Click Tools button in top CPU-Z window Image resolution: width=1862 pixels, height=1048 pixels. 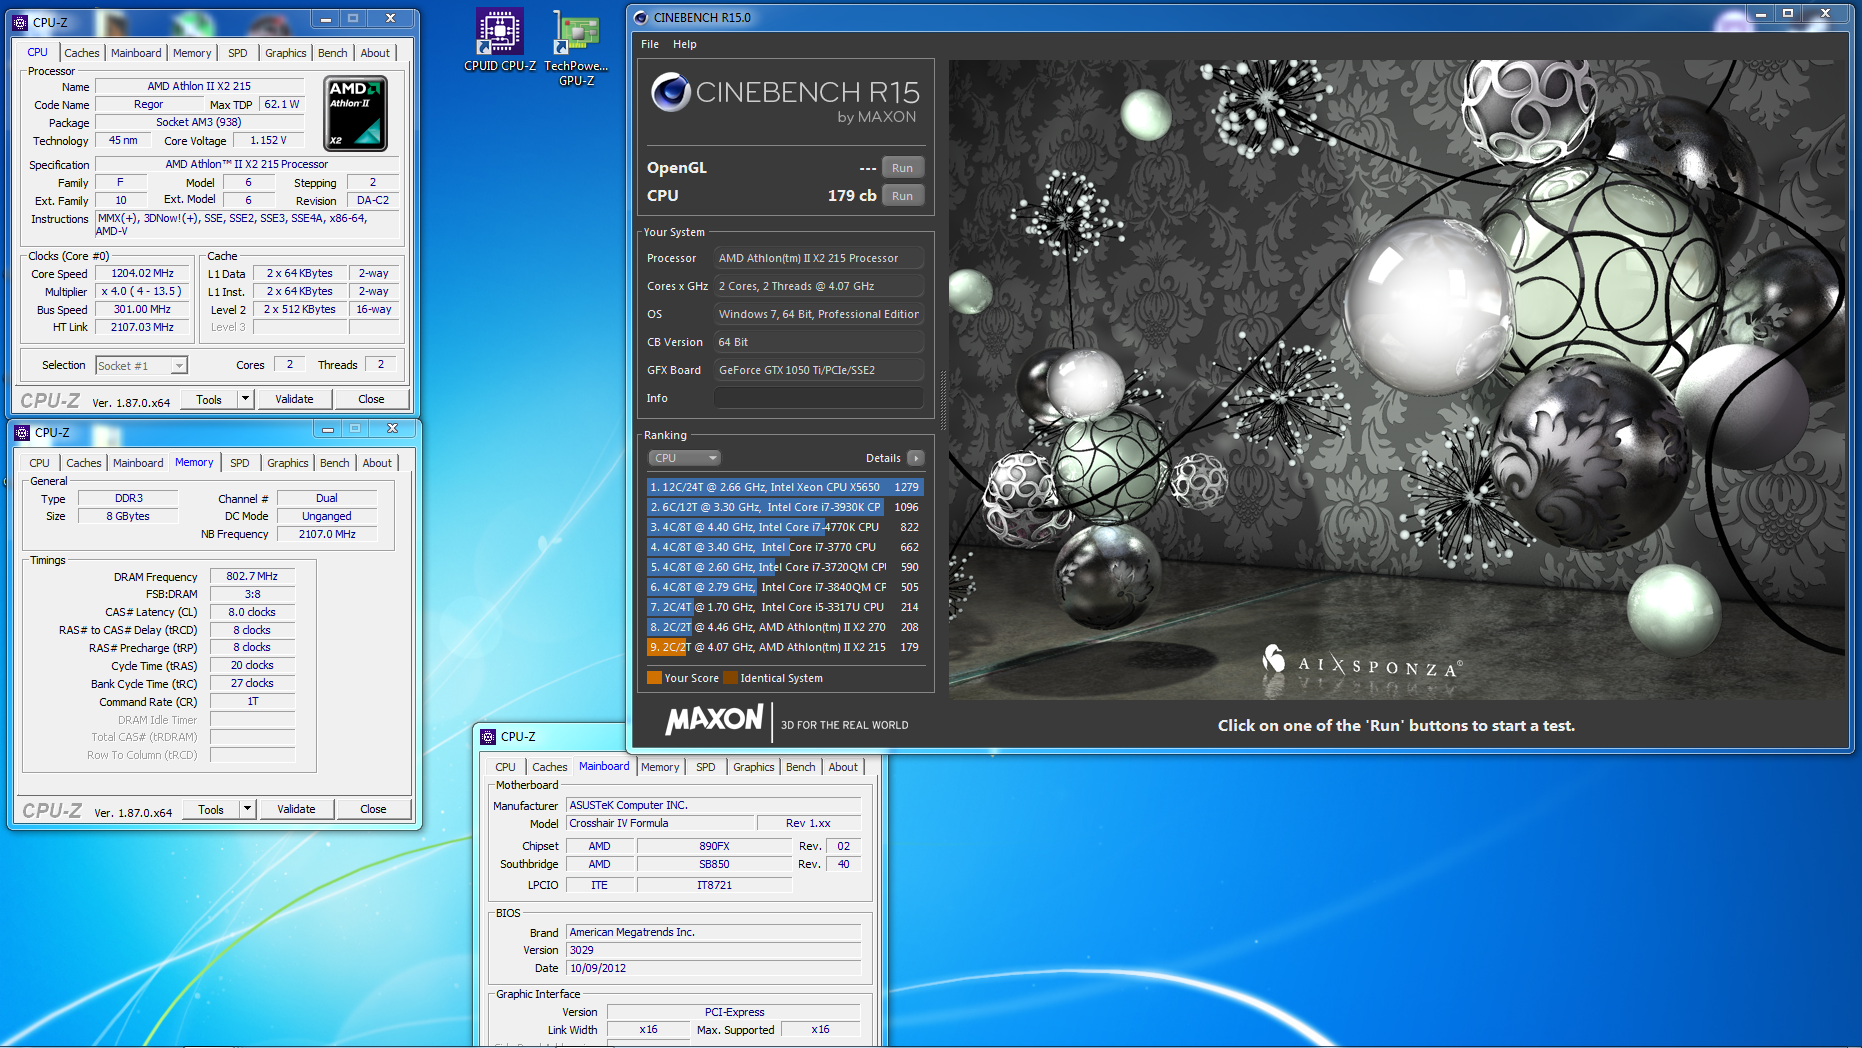click(209, 399)
